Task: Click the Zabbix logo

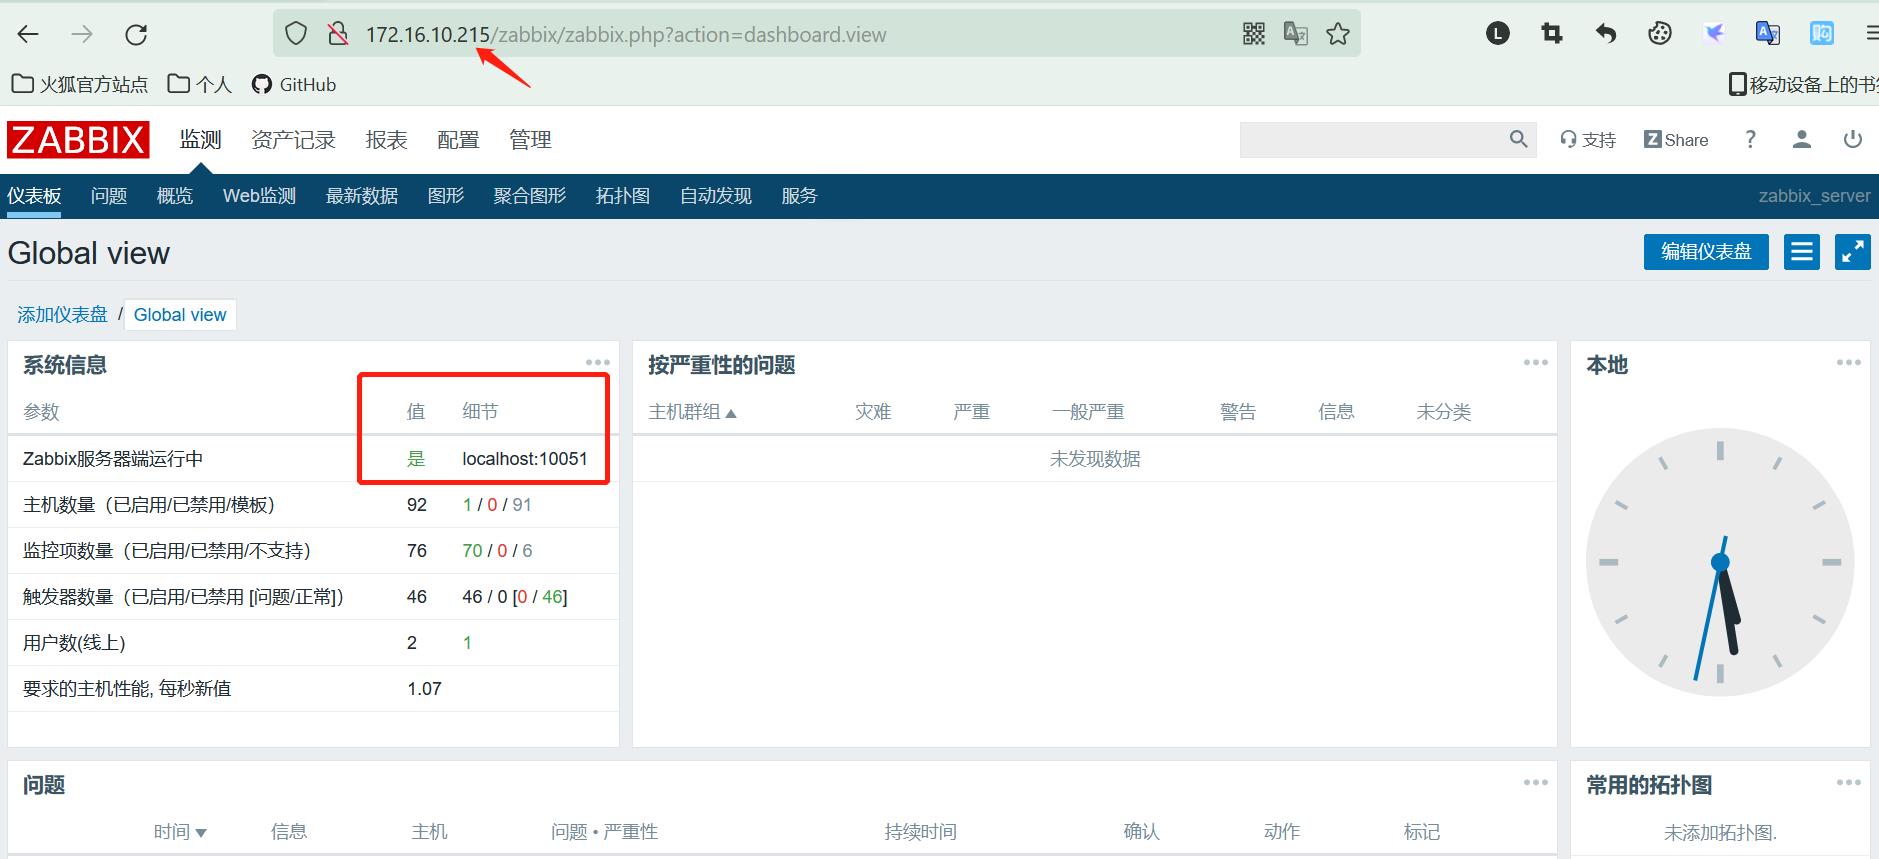Action: [x=78, y=140]
